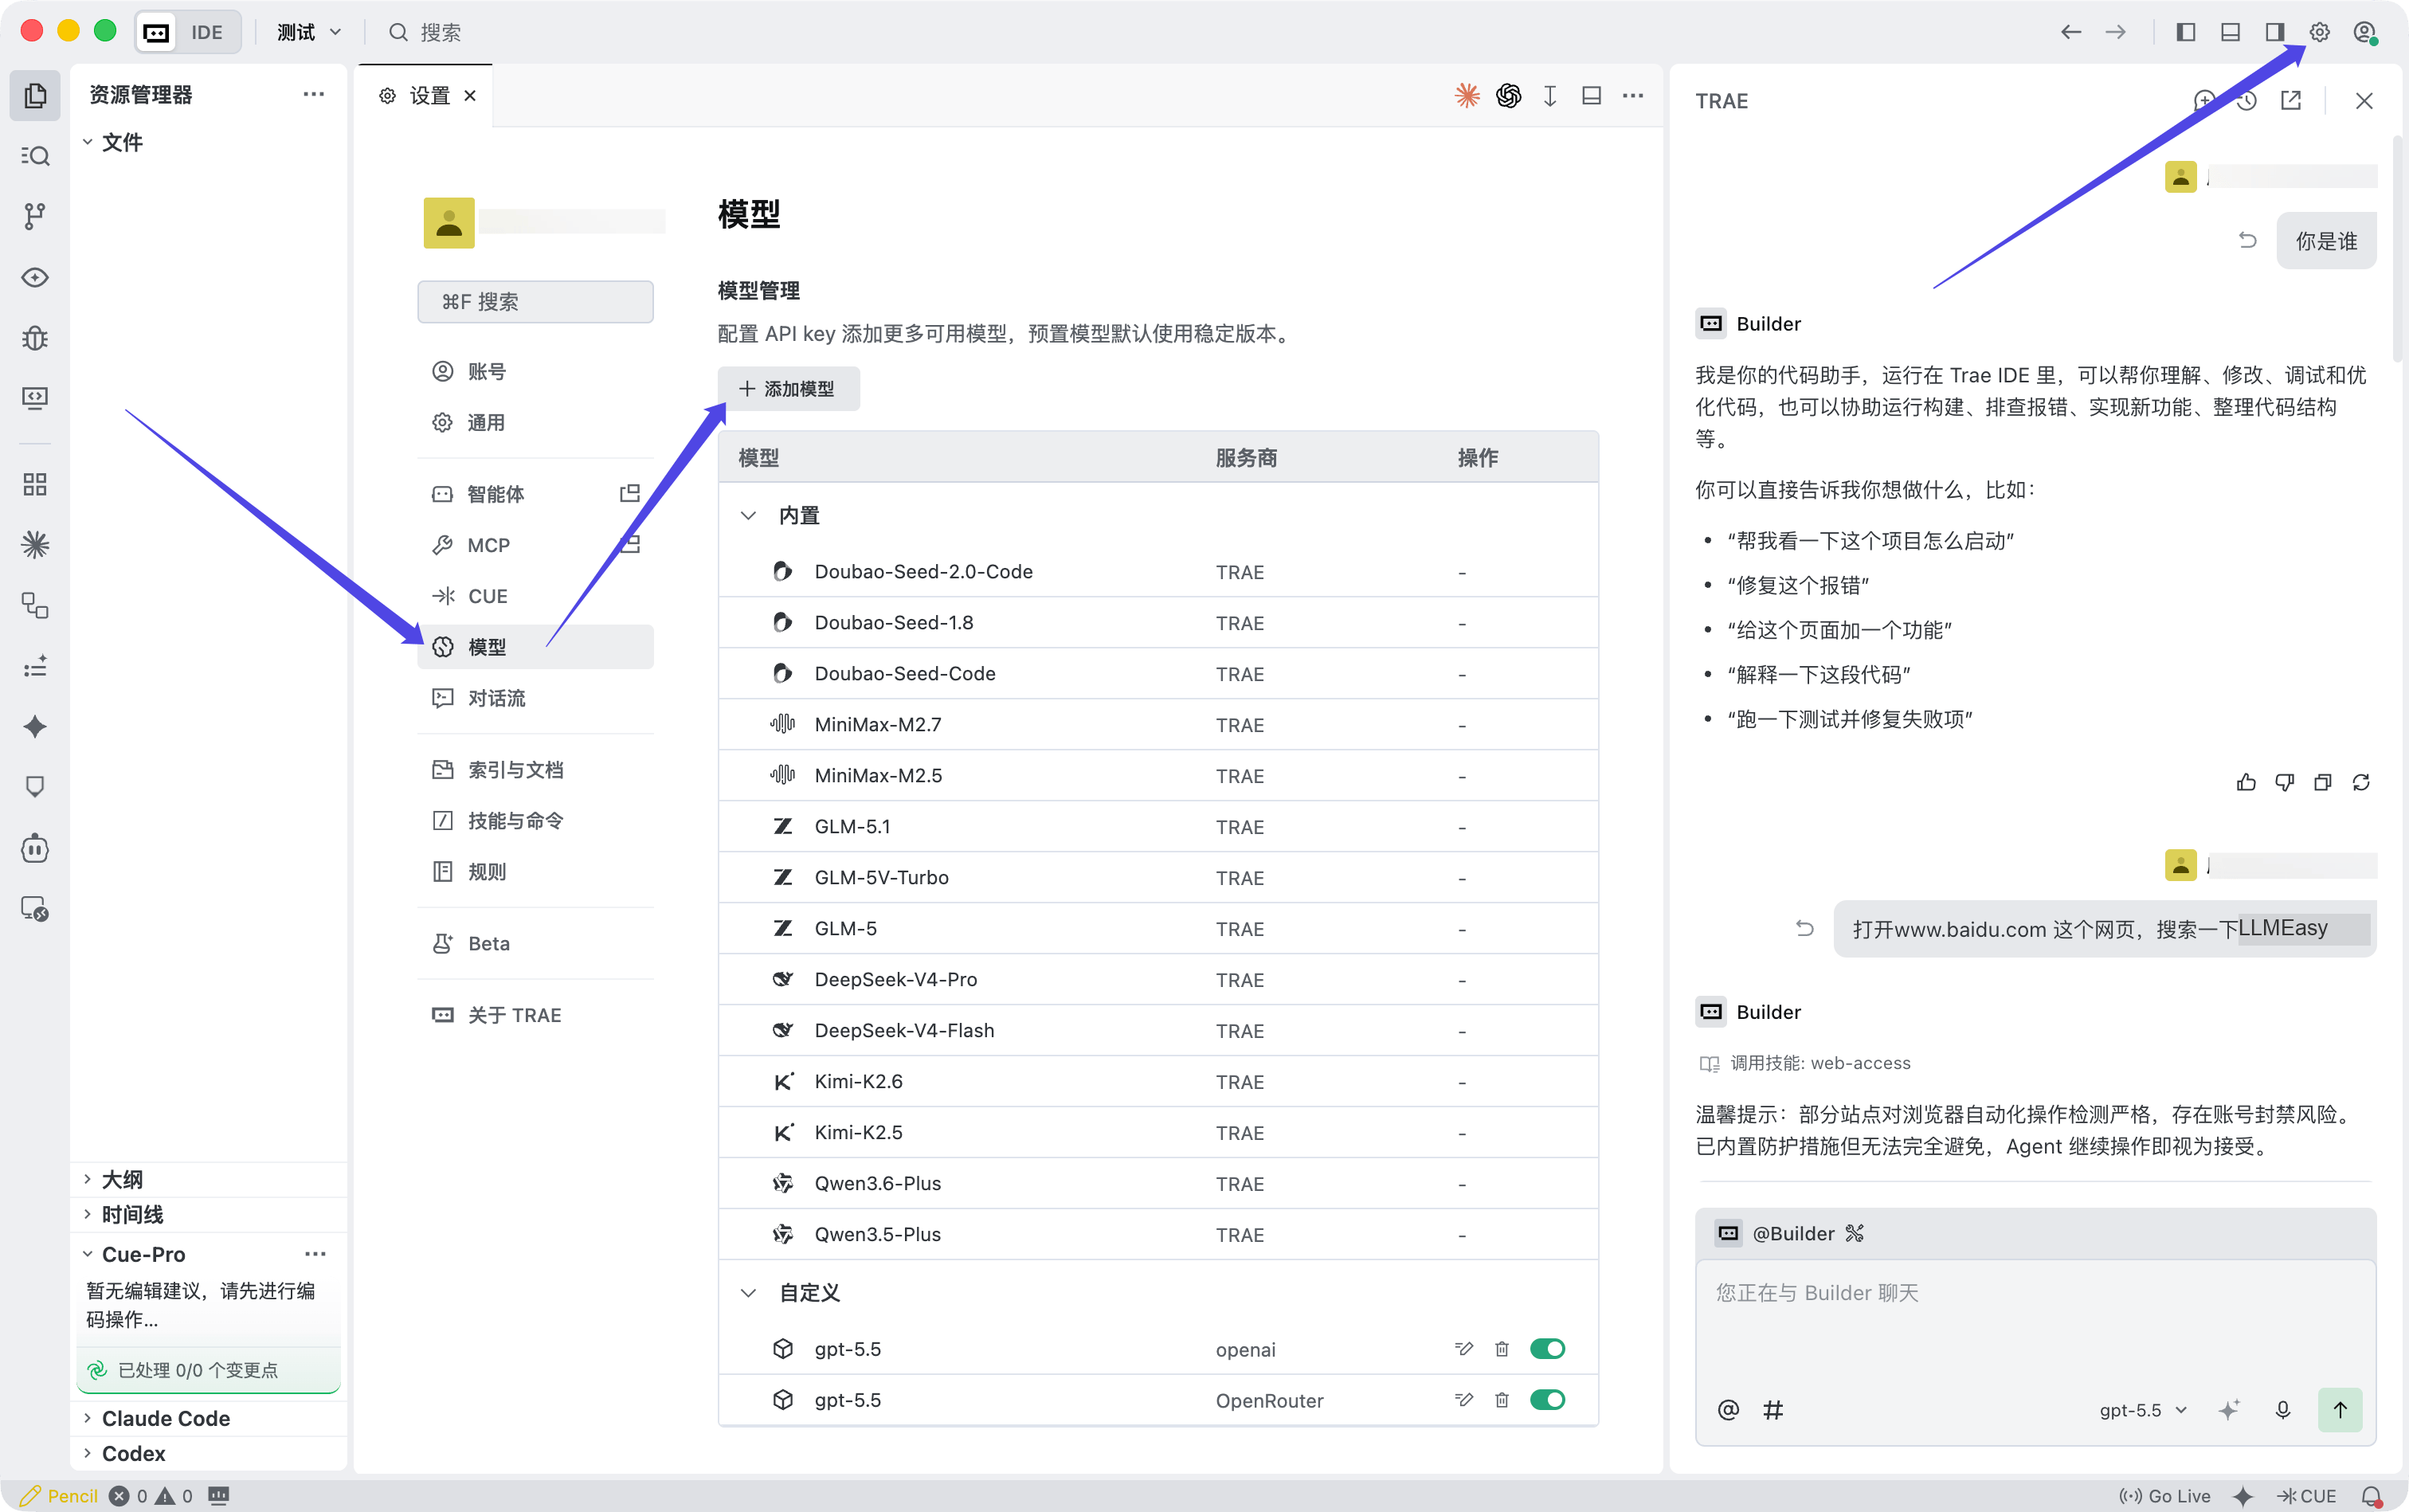Image resolution: width=2409 pixels, height=1512 pixels.
Task: Open the extensions grid icon in activity bar
Action: [x=35, y=485]
